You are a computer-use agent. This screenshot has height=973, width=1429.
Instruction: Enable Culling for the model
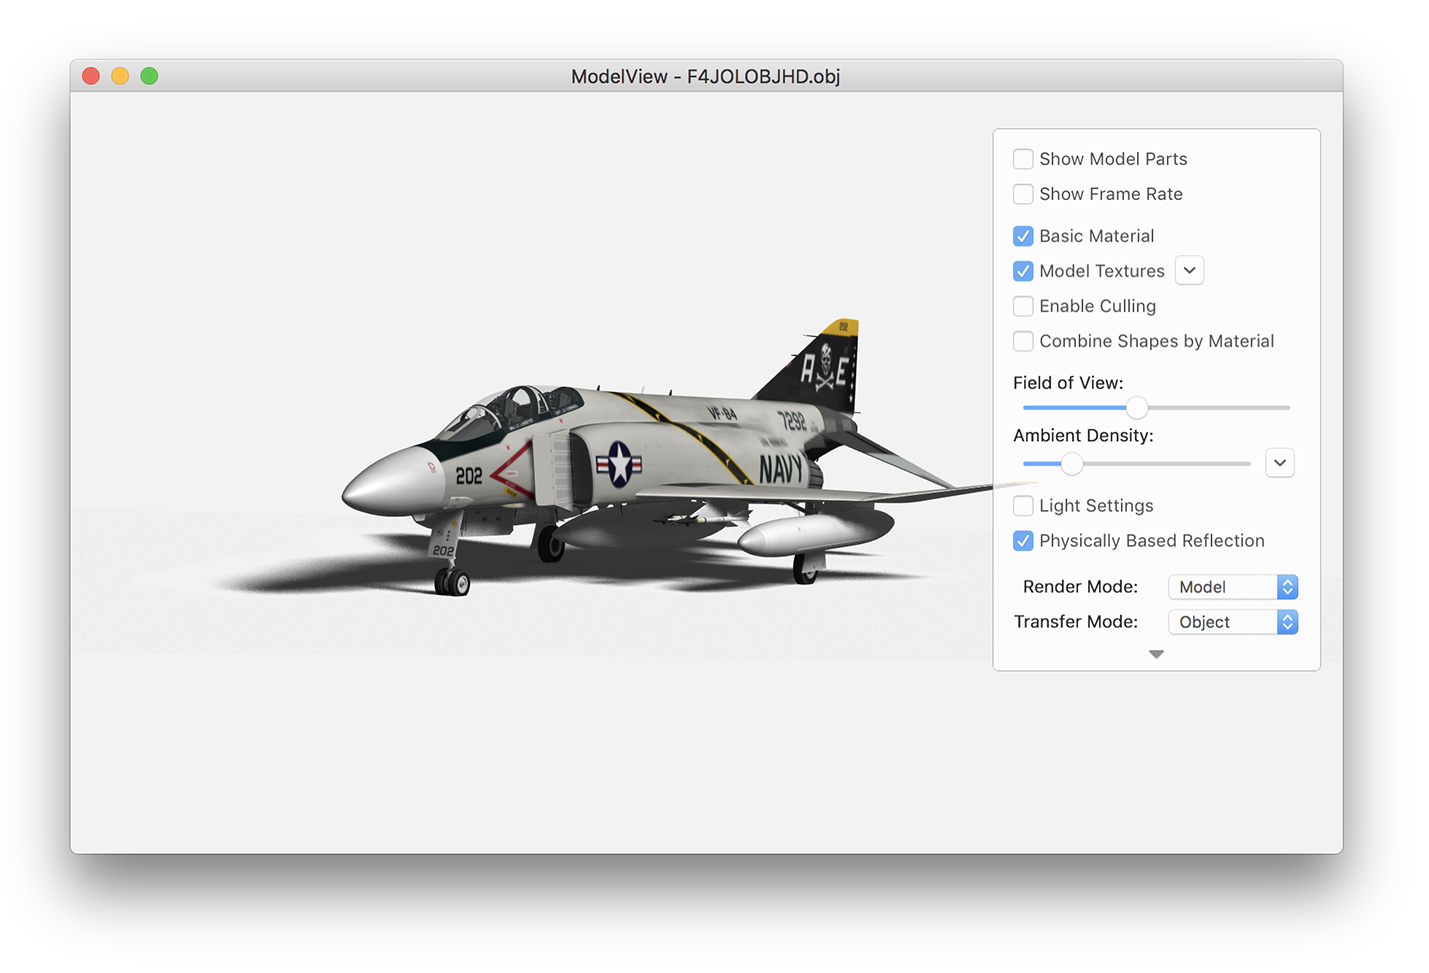(x=1023, y=306)
